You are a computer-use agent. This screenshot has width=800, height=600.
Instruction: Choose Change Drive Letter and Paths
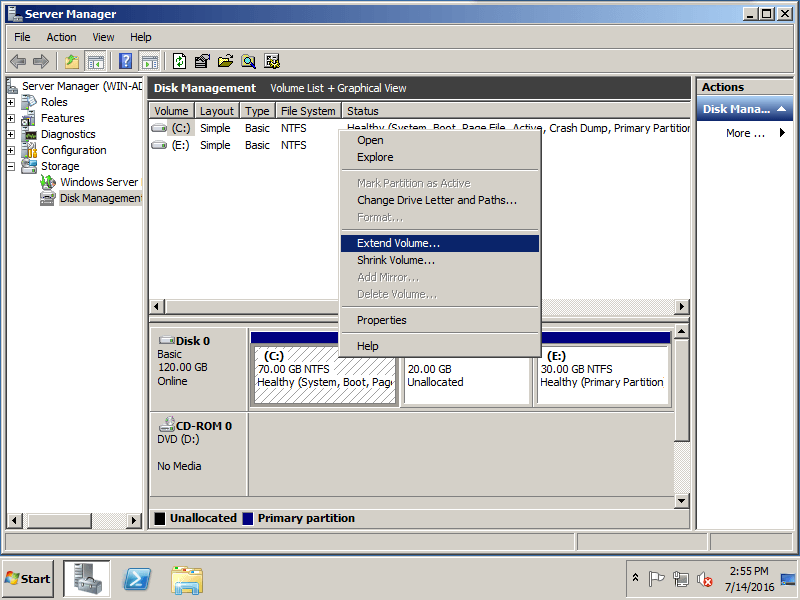[x=440, y=200]
